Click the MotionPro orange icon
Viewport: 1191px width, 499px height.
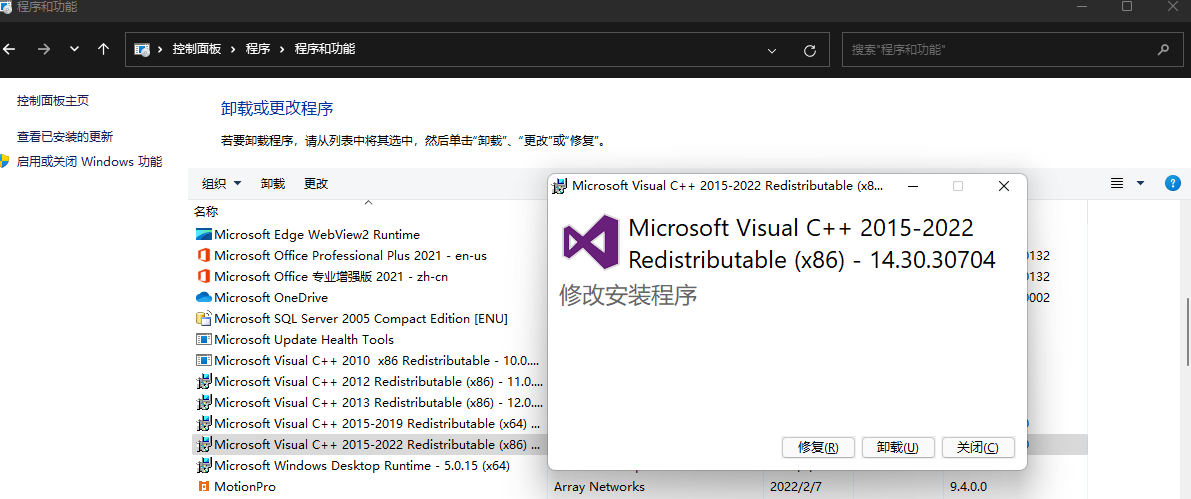(x=204, y=486)
